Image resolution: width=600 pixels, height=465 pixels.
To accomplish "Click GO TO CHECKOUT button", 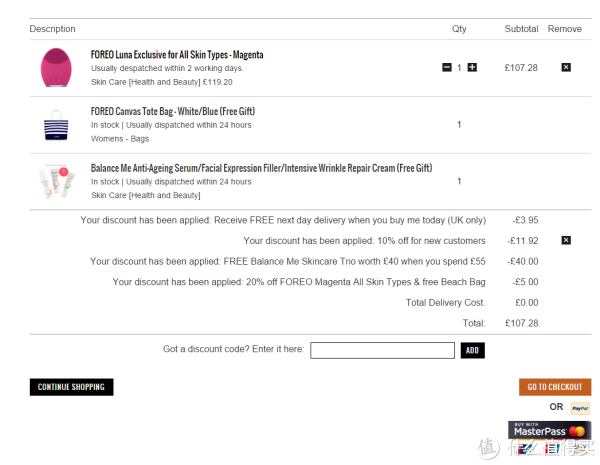I will (555, 387).
